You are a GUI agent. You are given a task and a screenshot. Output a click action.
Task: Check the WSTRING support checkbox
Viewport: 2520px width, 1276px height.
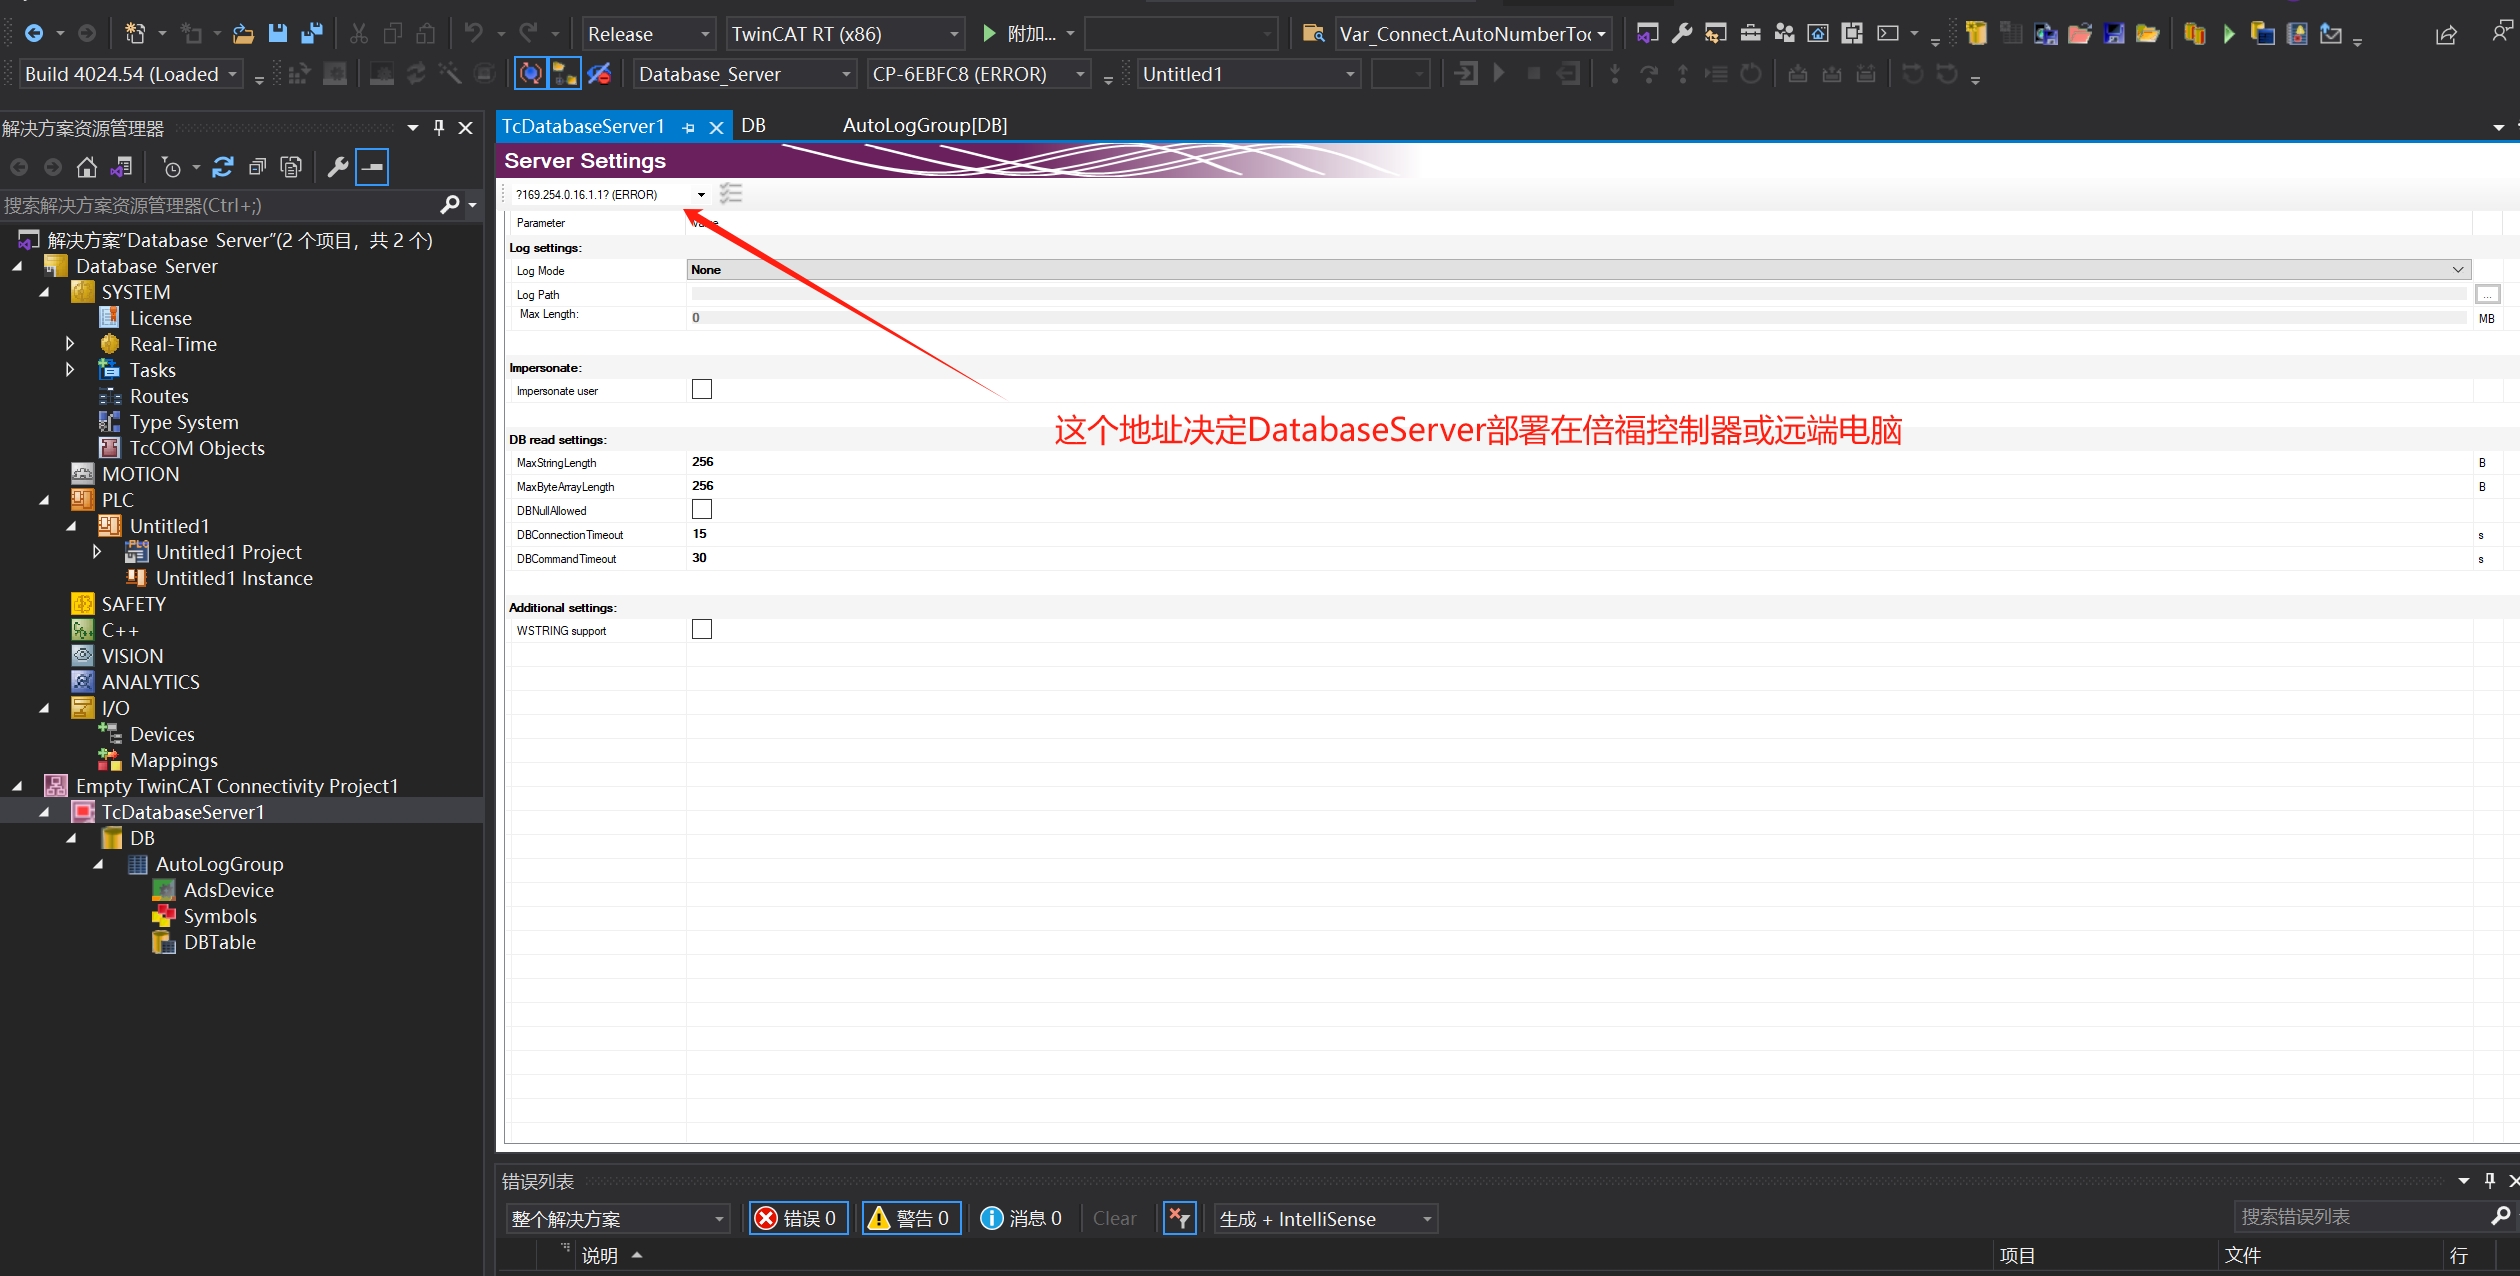pyautogui.click(x=702, y=630)
